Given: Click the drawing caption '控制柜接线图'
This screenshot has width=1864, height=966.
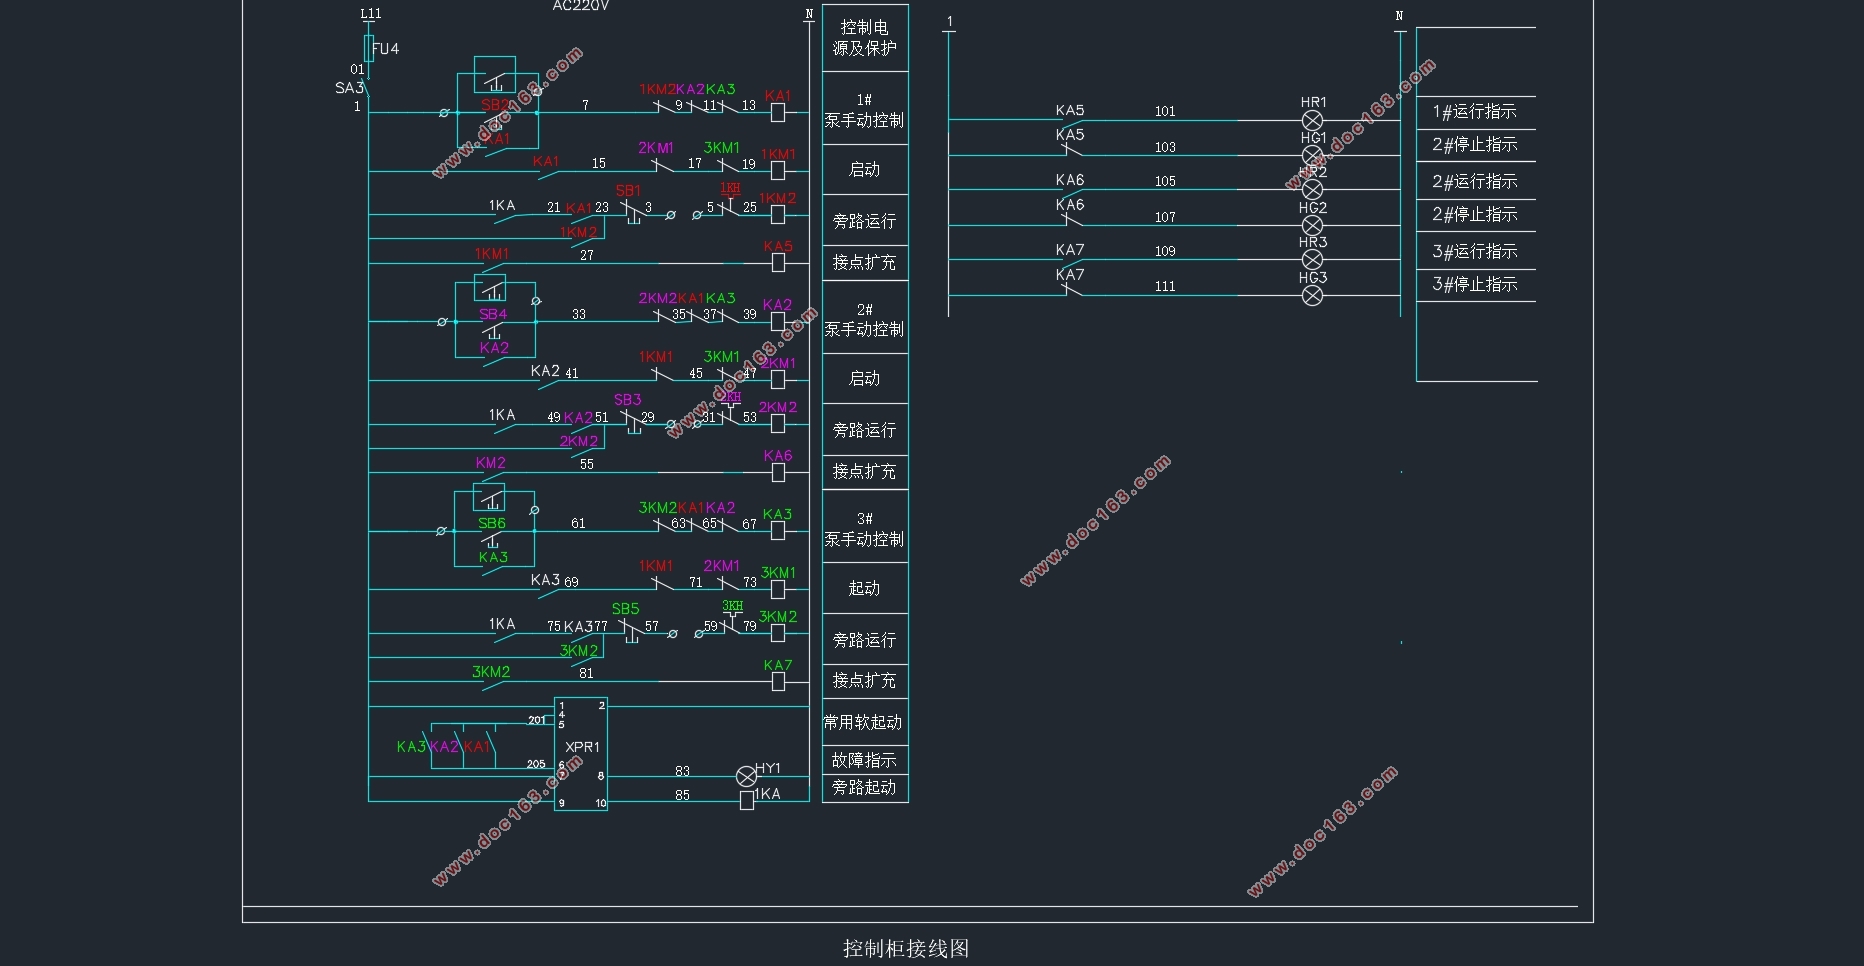Looking at the screenshot, I should pyautogui.click(x=906, y=949).
